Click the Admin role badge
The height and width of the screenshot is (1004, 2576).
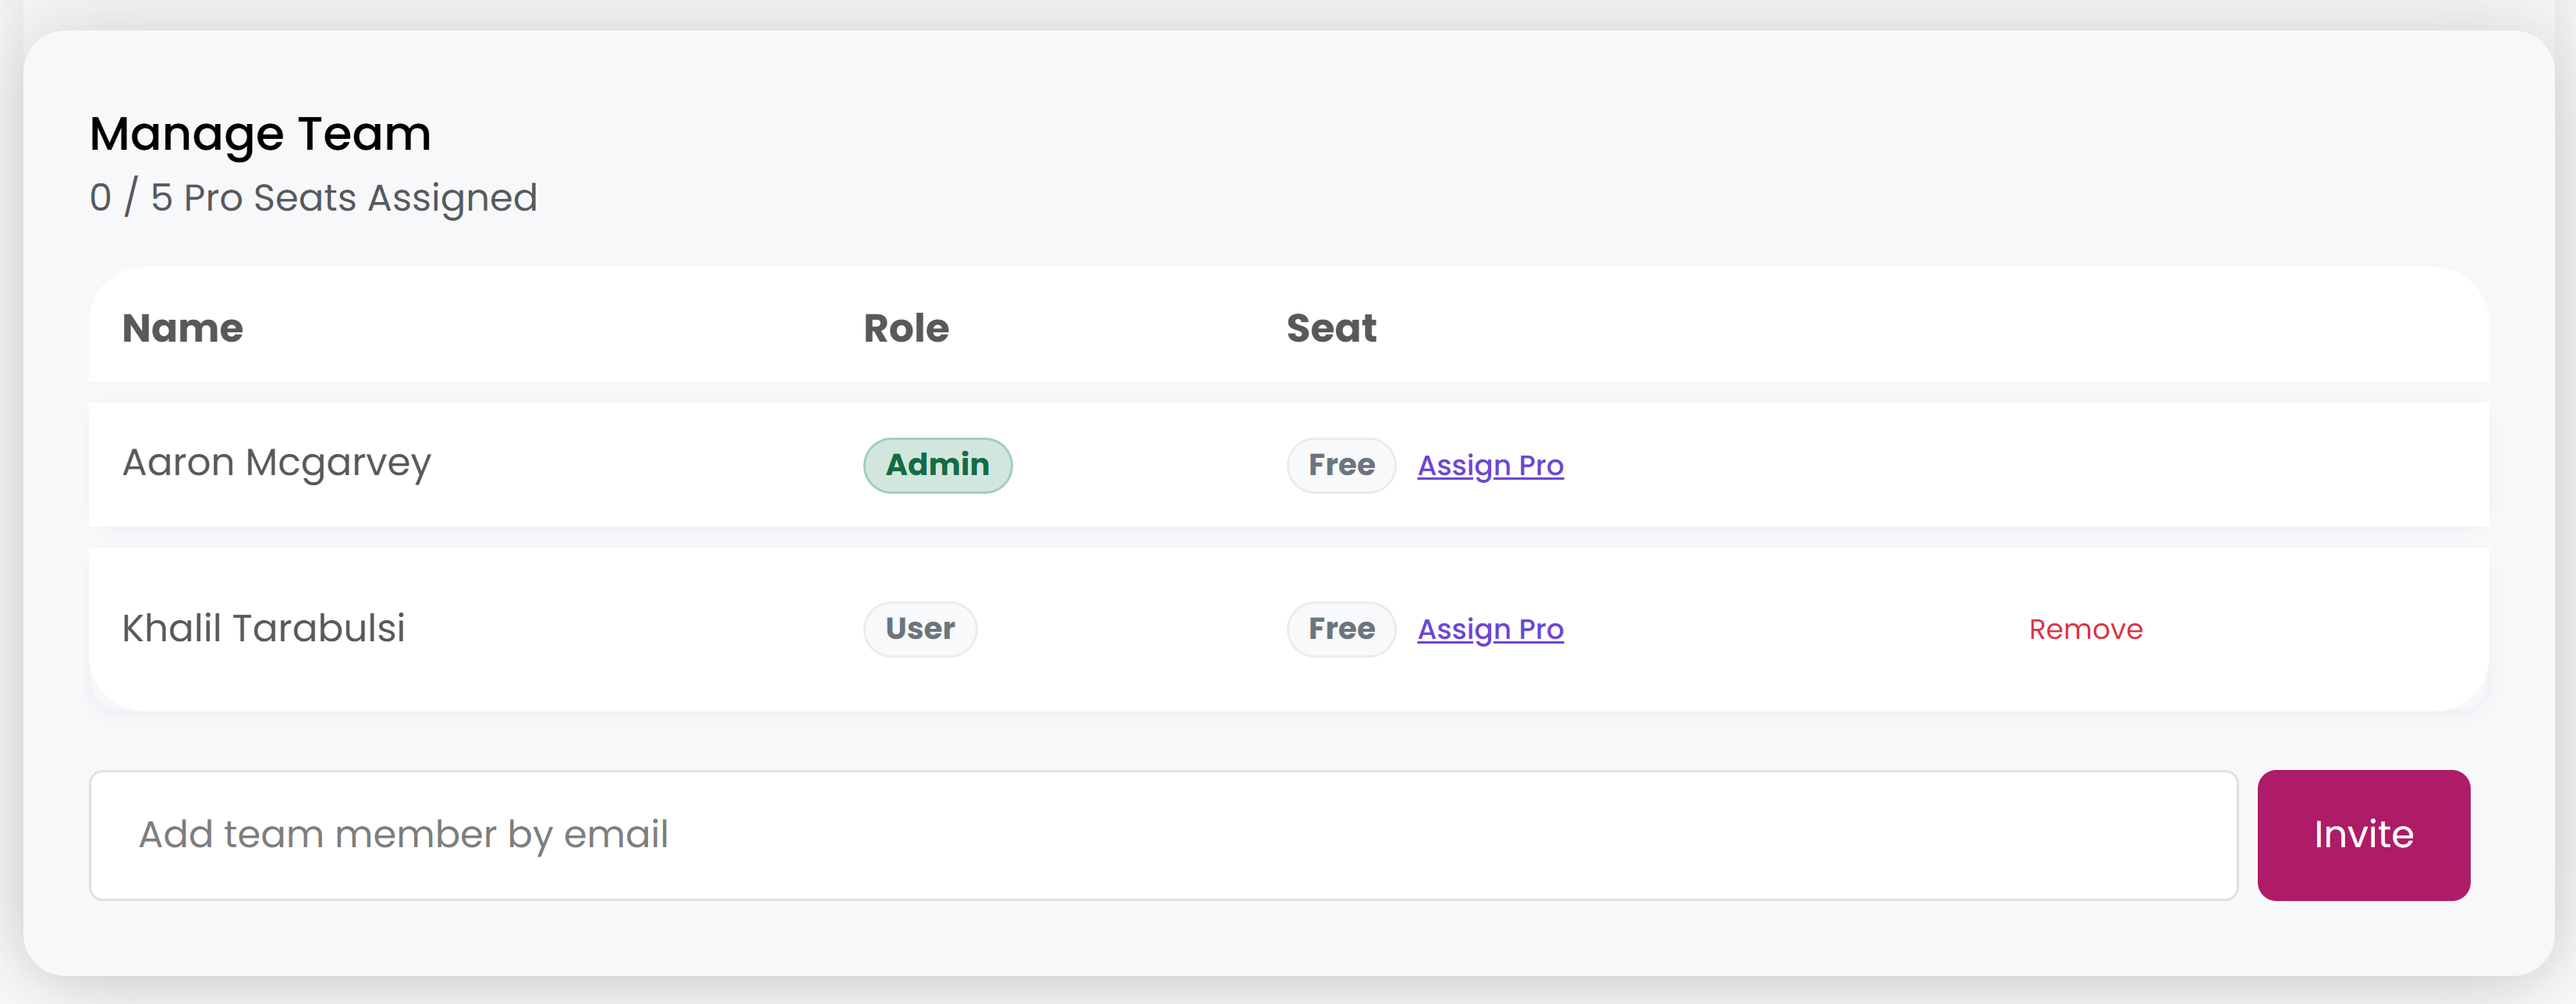click(937, 465)
